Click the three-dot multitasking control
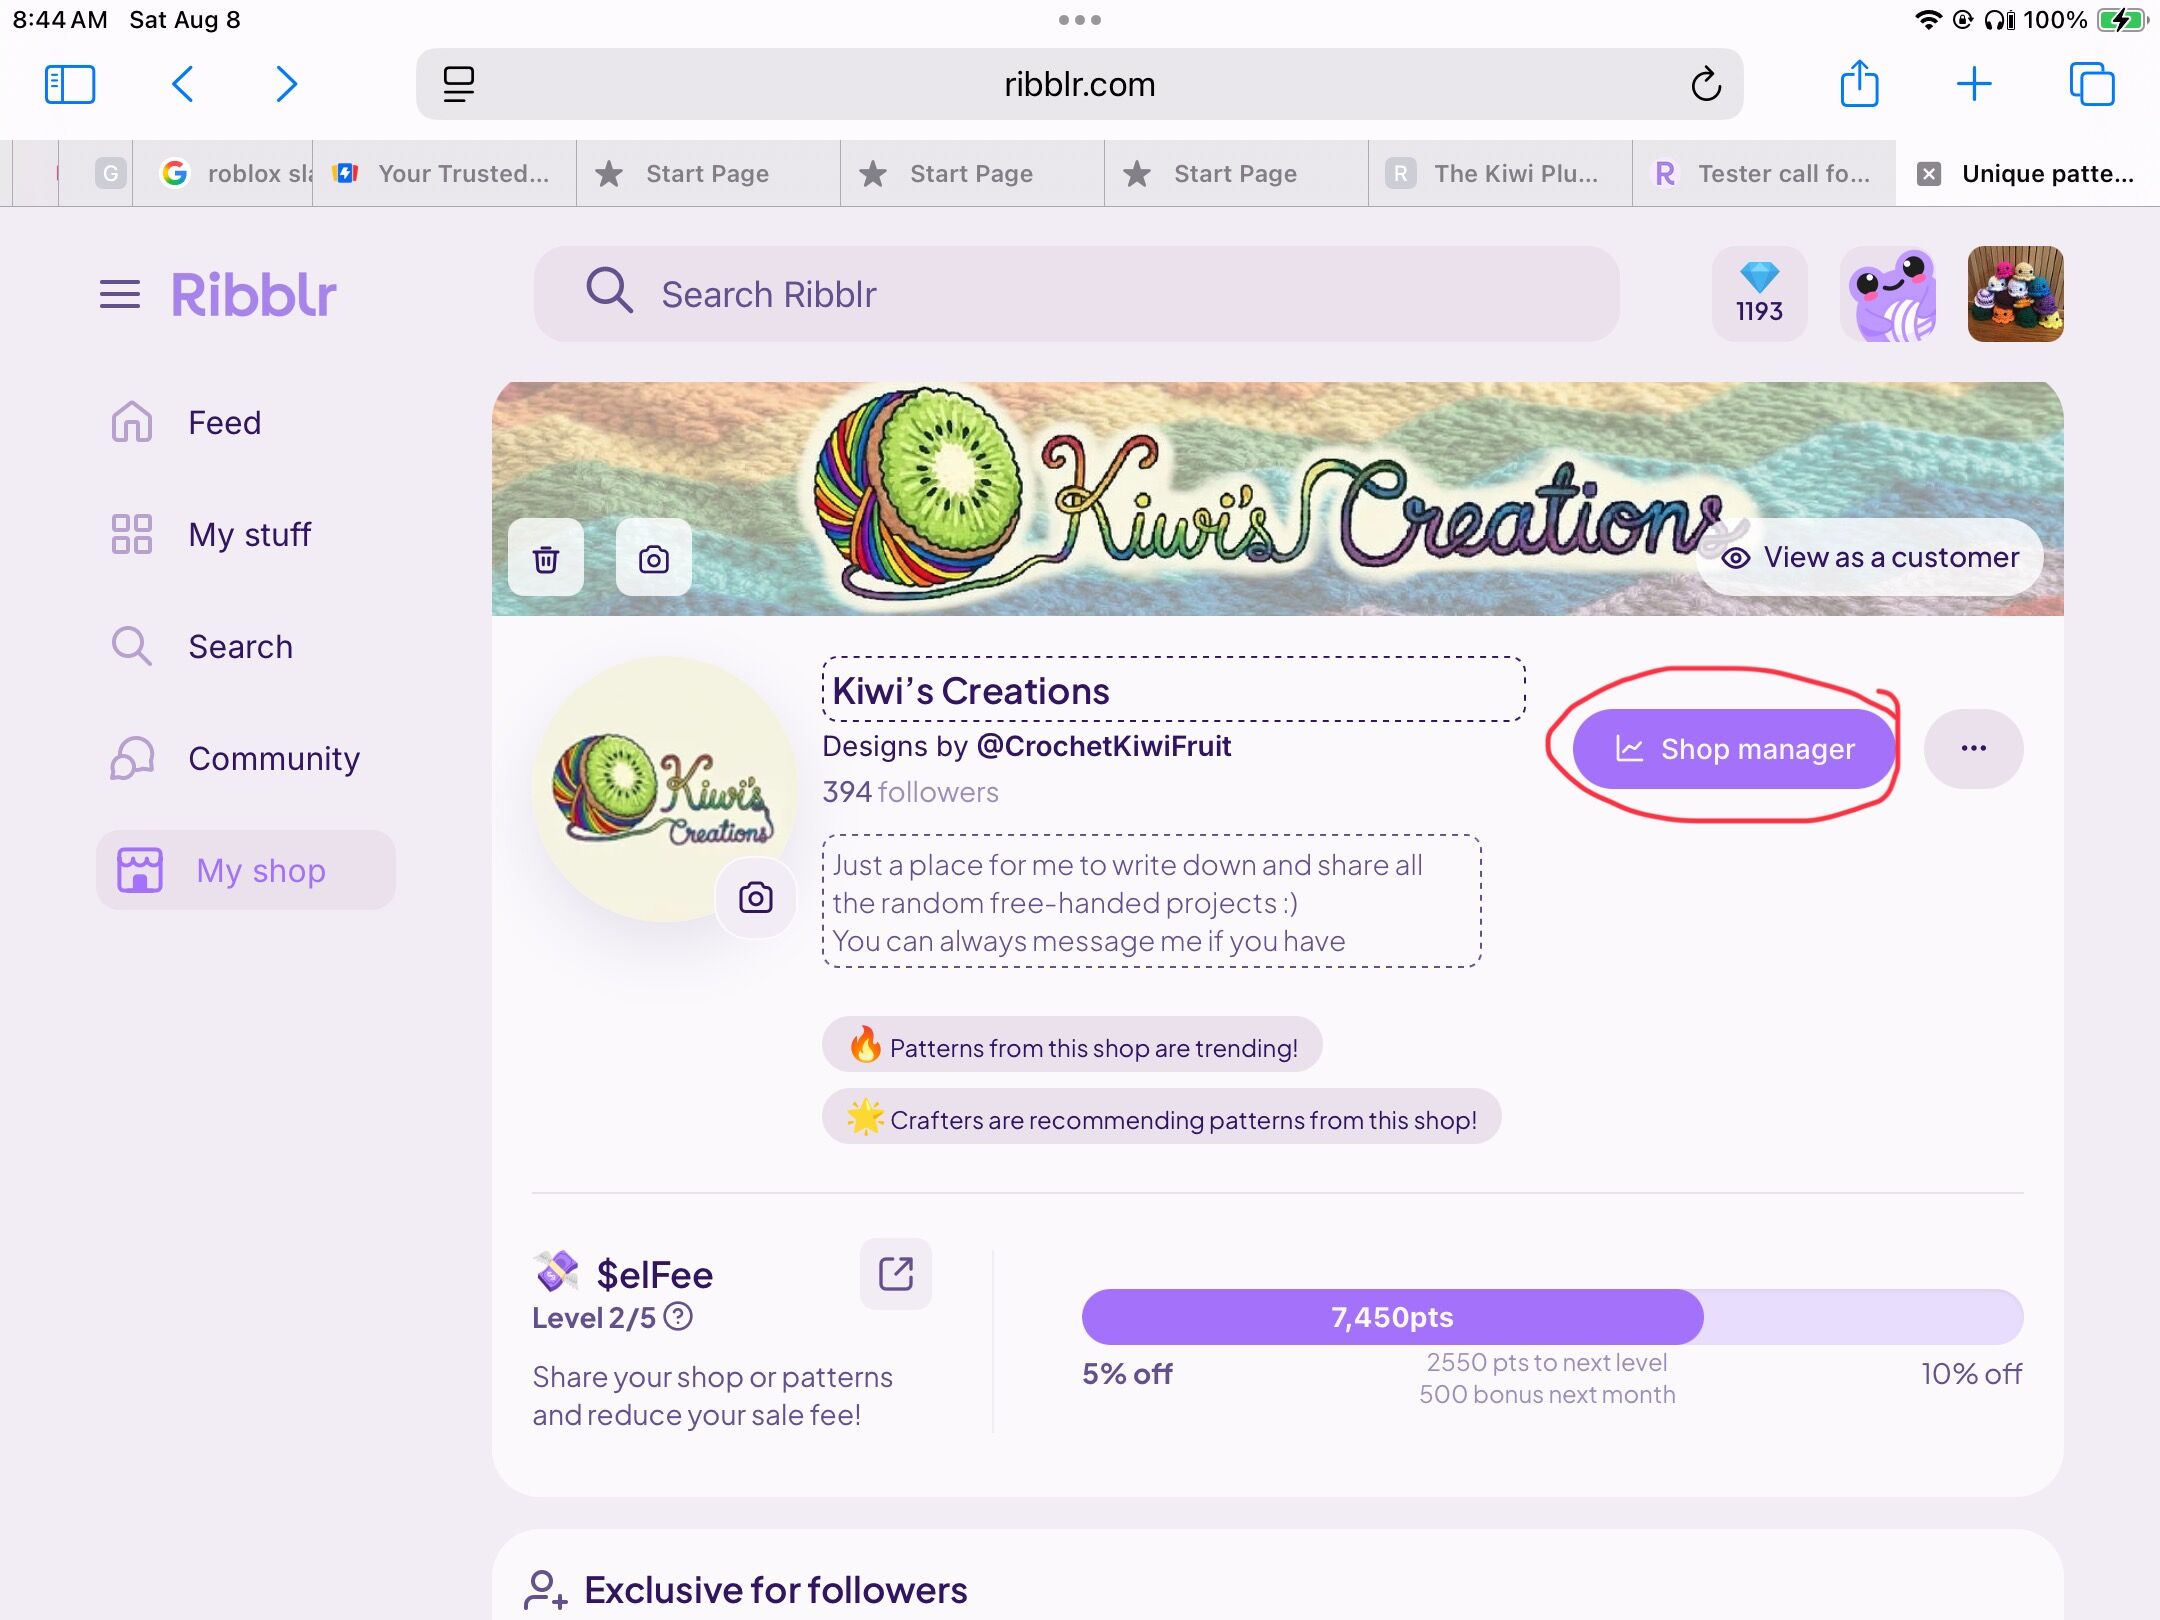 pyautogui.click(x=1080, y=20)
